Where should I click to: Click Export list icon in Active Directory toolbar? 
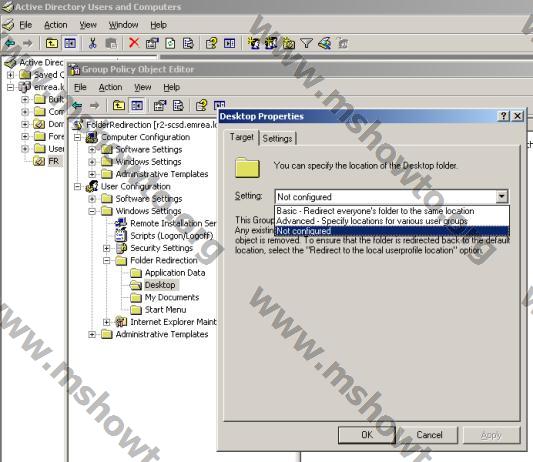click(x=188, y=43)
